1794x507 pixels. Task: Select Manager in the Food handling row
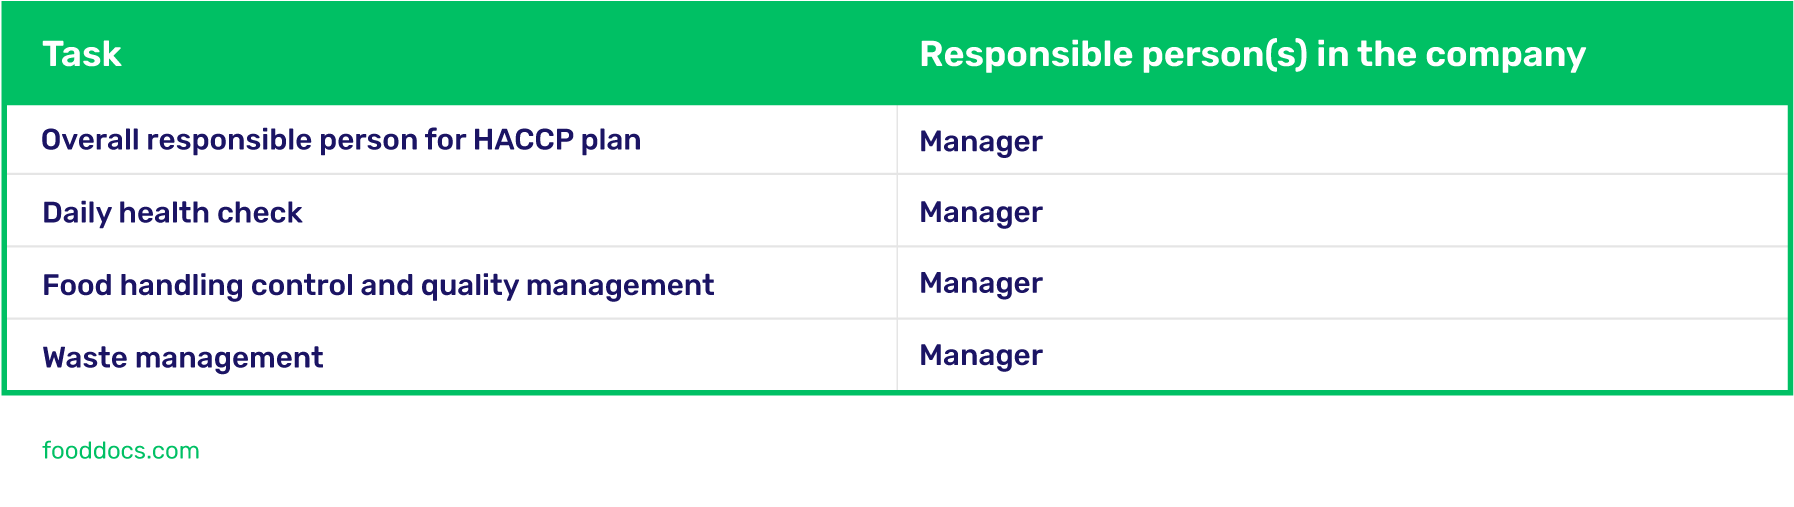coord(981,284)
